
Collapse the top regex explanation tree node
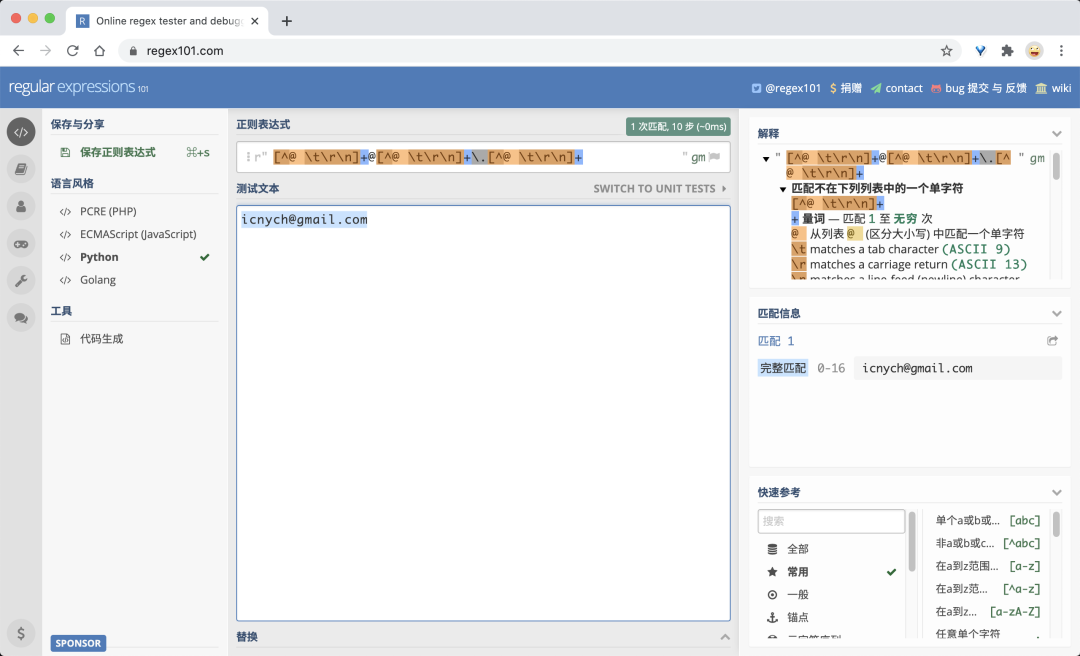(766, 159)
